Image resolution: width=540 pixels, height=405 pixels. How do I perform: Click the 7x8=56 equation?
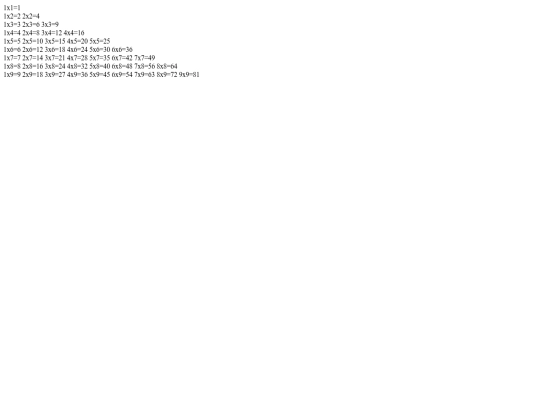pyautogui.click(x=145, y=66)
